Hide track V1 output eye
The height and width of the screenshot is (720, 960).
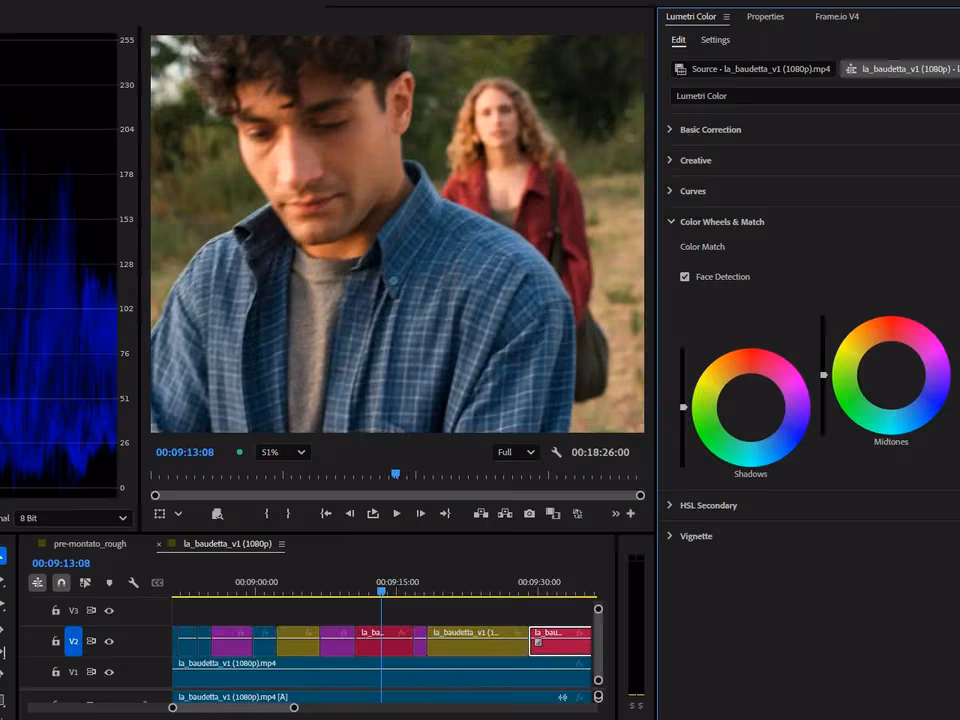pyautogui.click(x=109, y=672)
